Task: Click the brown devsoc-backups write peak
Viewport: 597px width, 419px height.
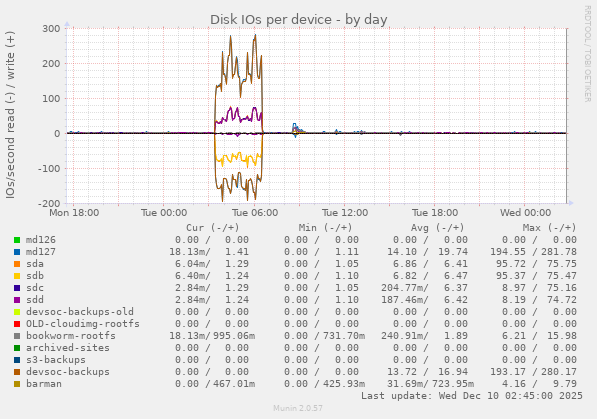Action: click(x=255, y=37)
